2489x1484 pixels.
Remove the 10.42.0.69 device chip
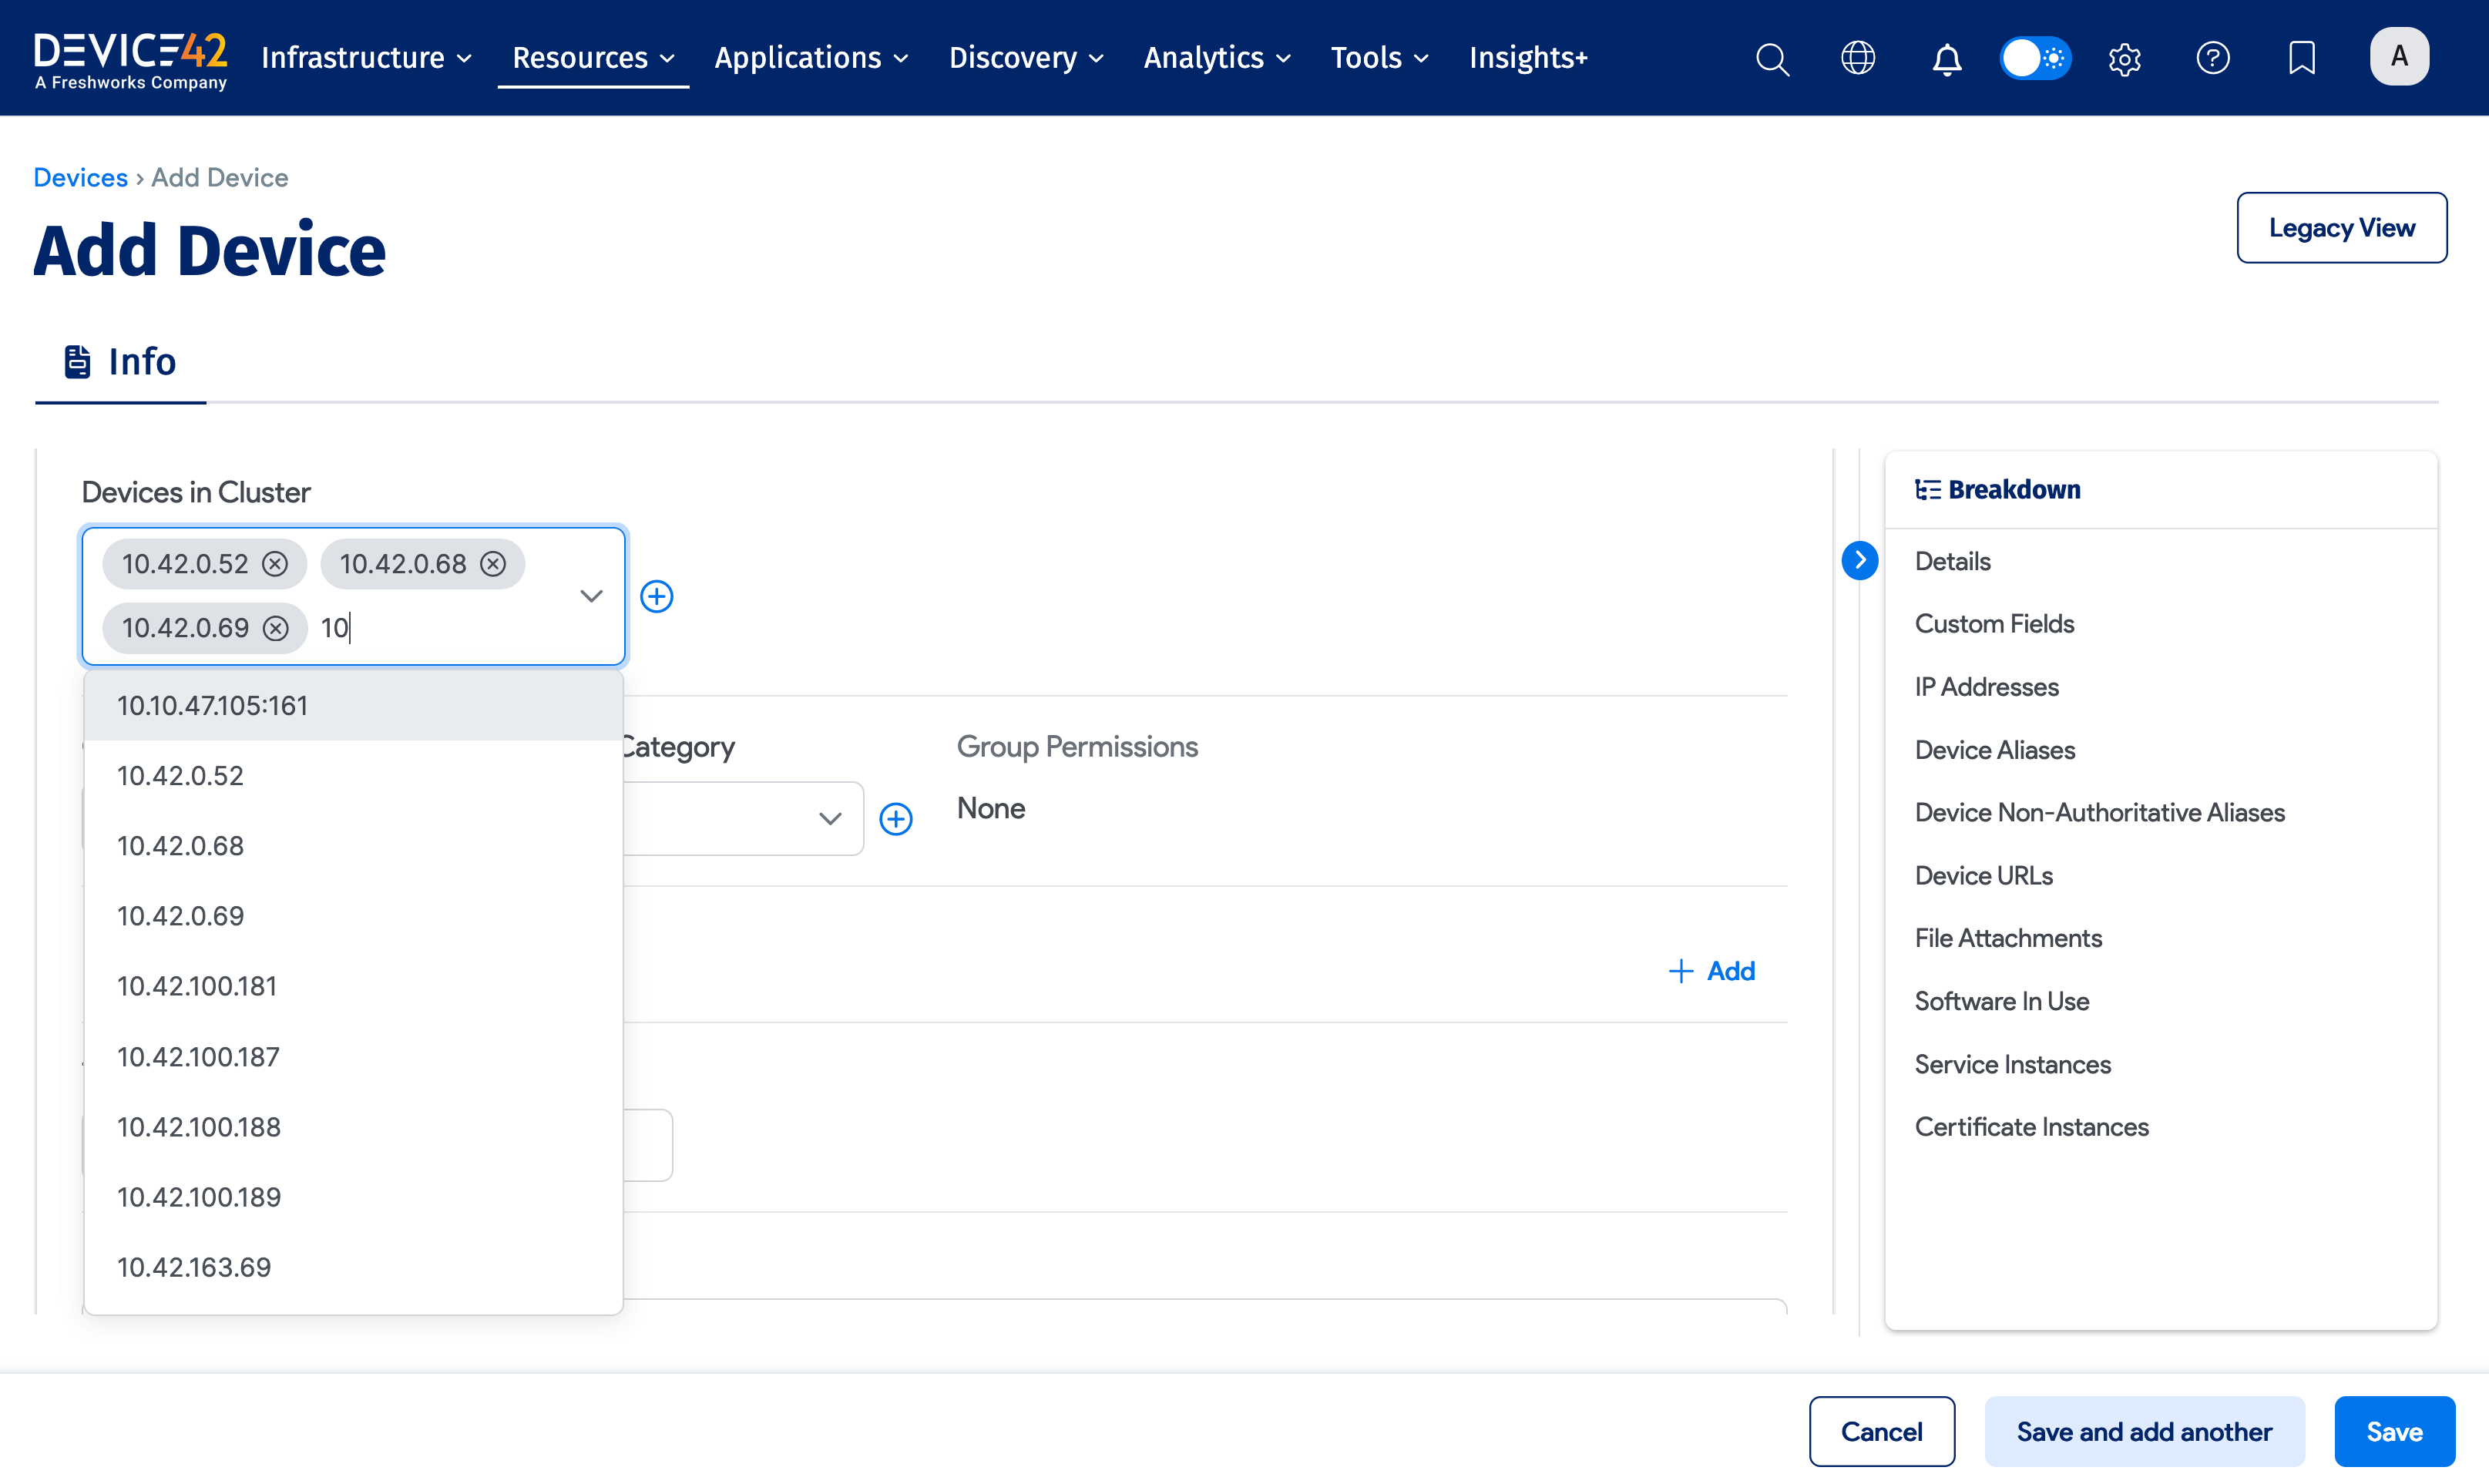tap(276, 628)
